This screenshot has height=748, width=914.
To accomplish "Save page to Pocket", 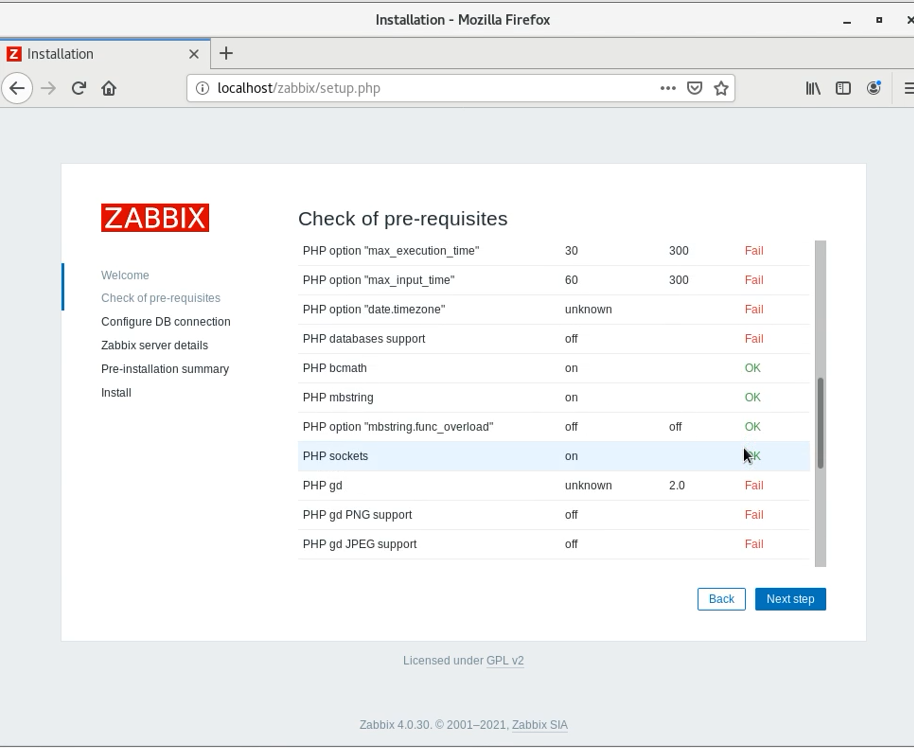I will 694,88.
